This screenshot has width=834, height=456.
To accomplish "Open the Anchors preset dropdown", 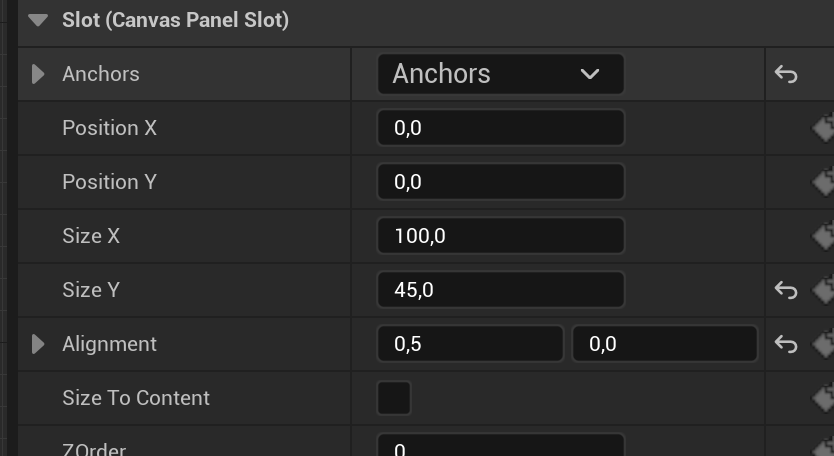I will (x=500, y=74).
